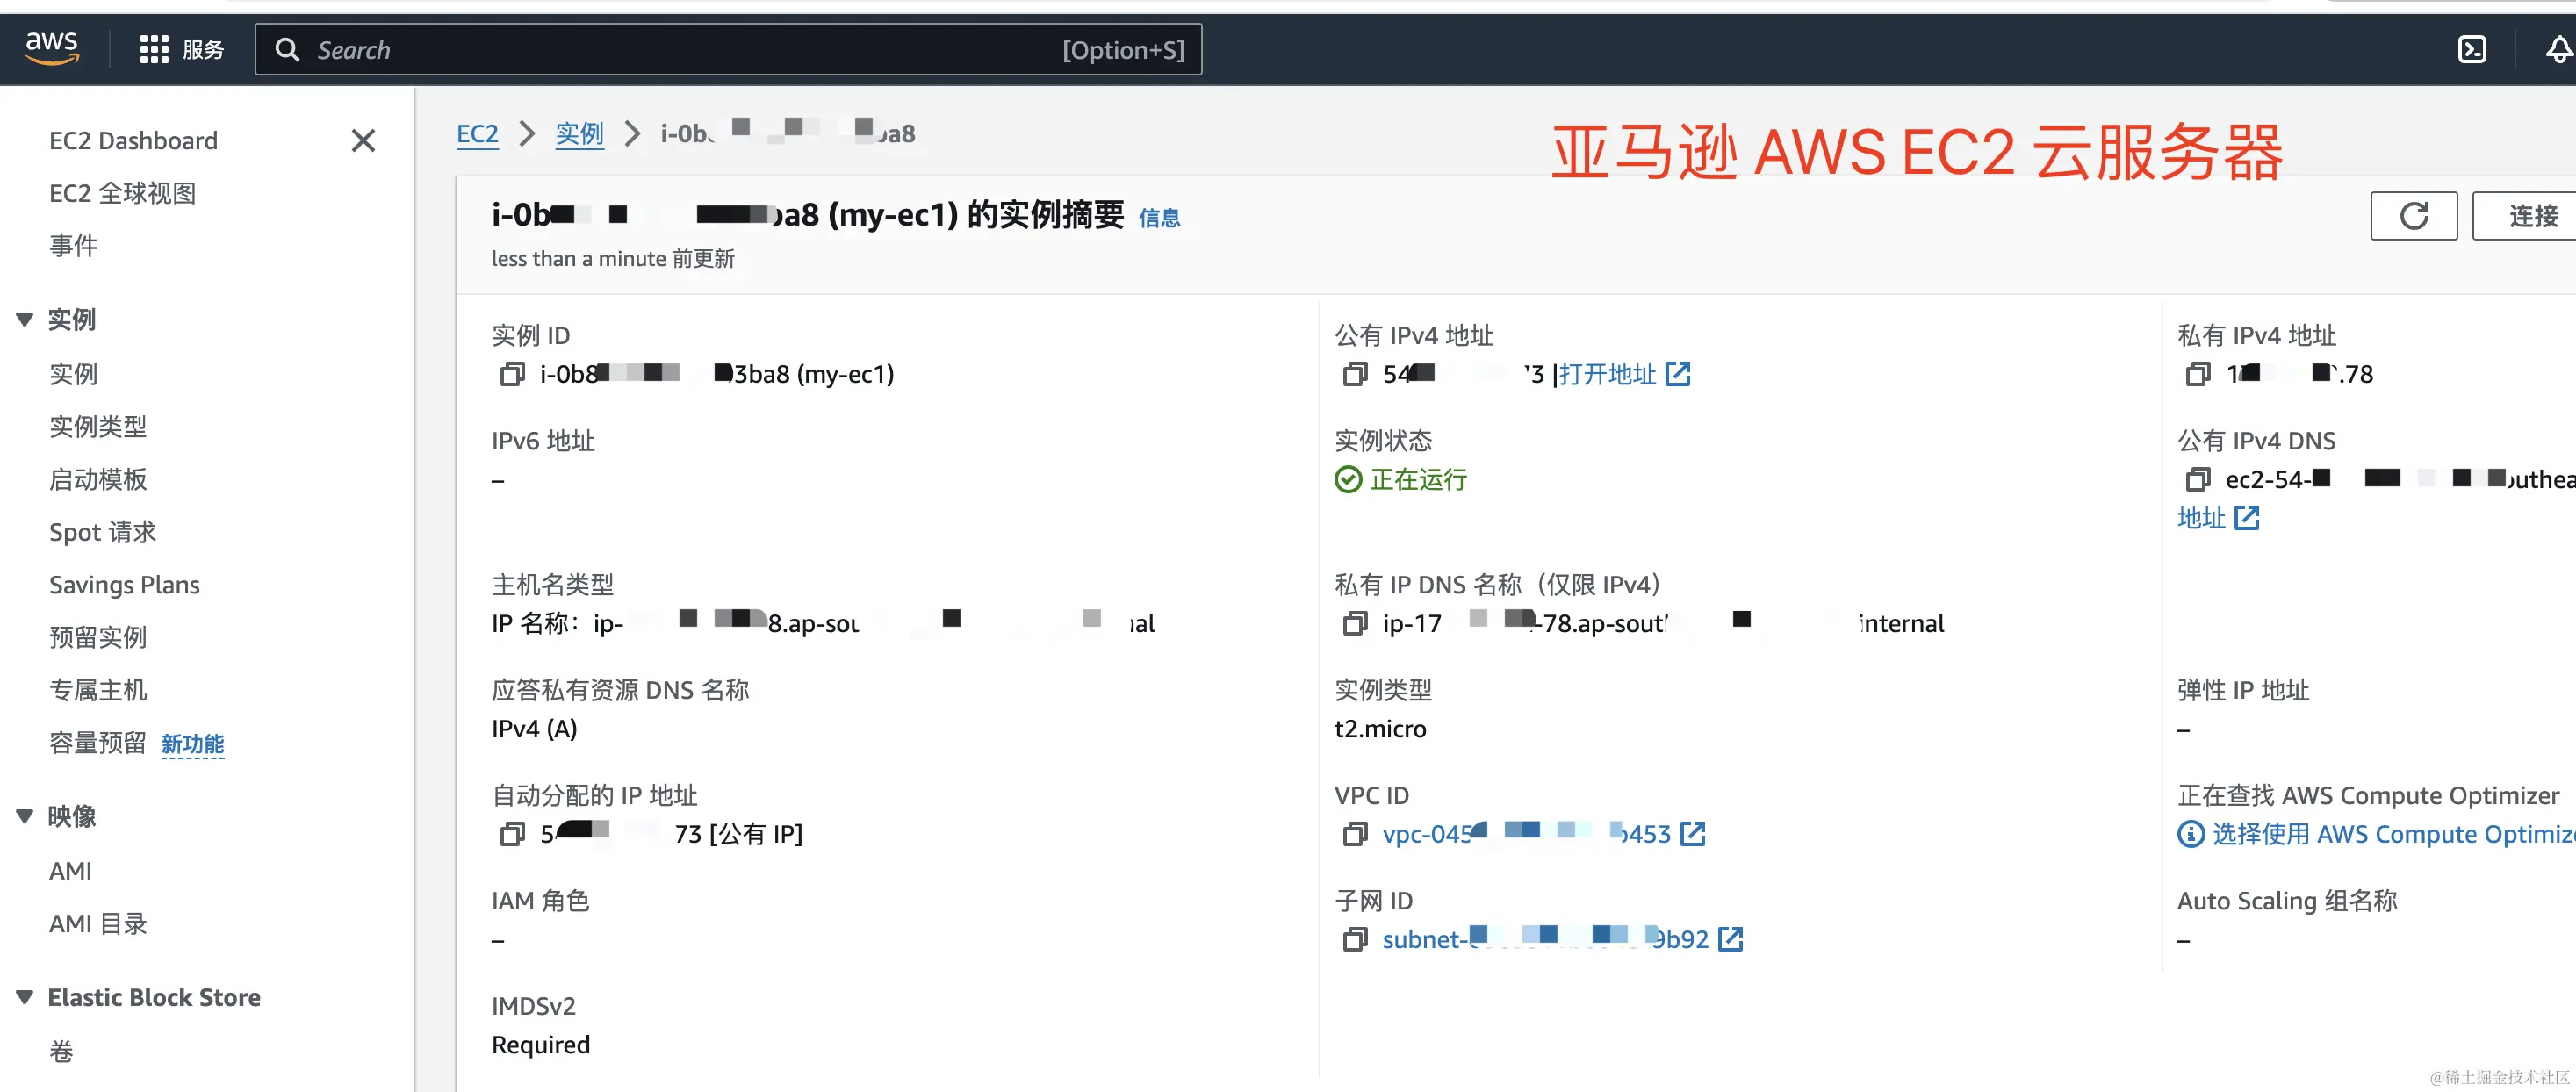Click 地址 link under 公有 IPv4 DNS
Image resolution: width=2576 pixels, height=1092 pixels.
2201,518
